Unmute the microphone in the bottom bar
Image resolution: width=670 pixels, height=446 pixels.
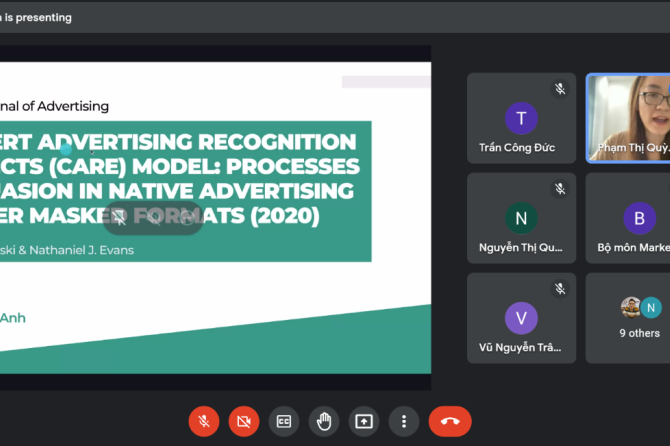pyautogui.click(x=204, y=421)
